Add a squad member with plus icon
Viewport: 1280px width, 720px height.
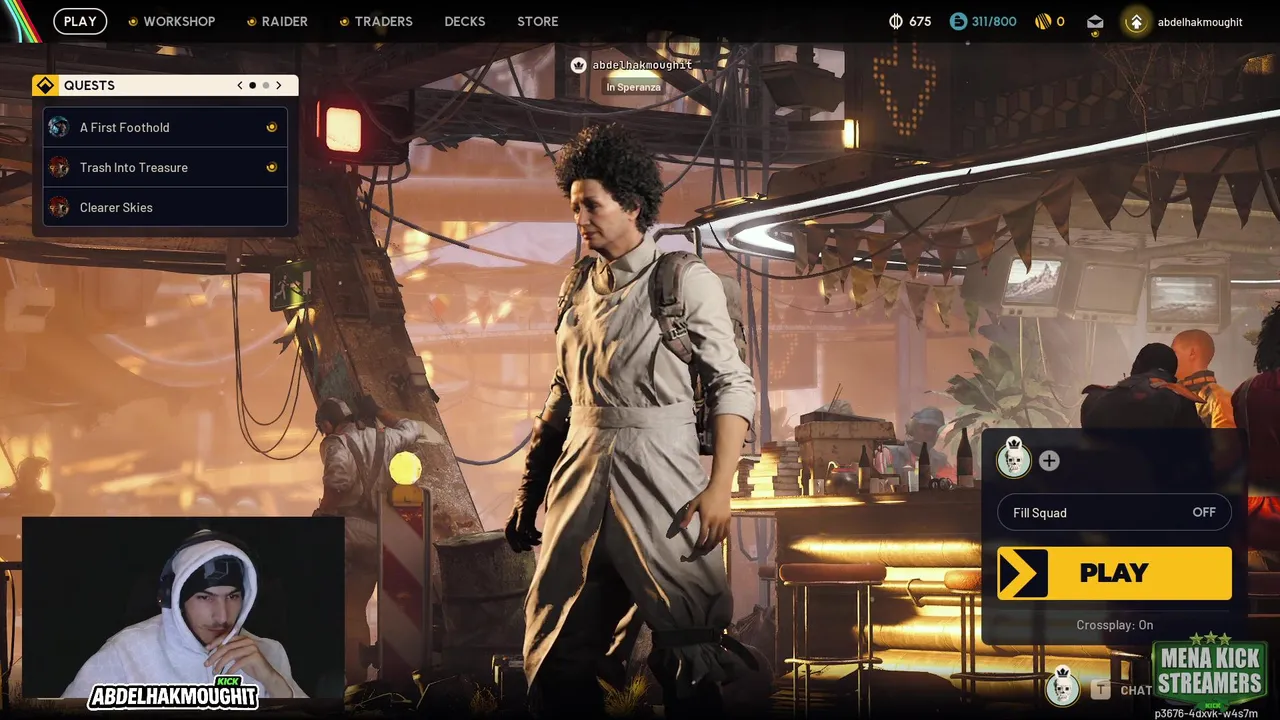pos(1049,461)
